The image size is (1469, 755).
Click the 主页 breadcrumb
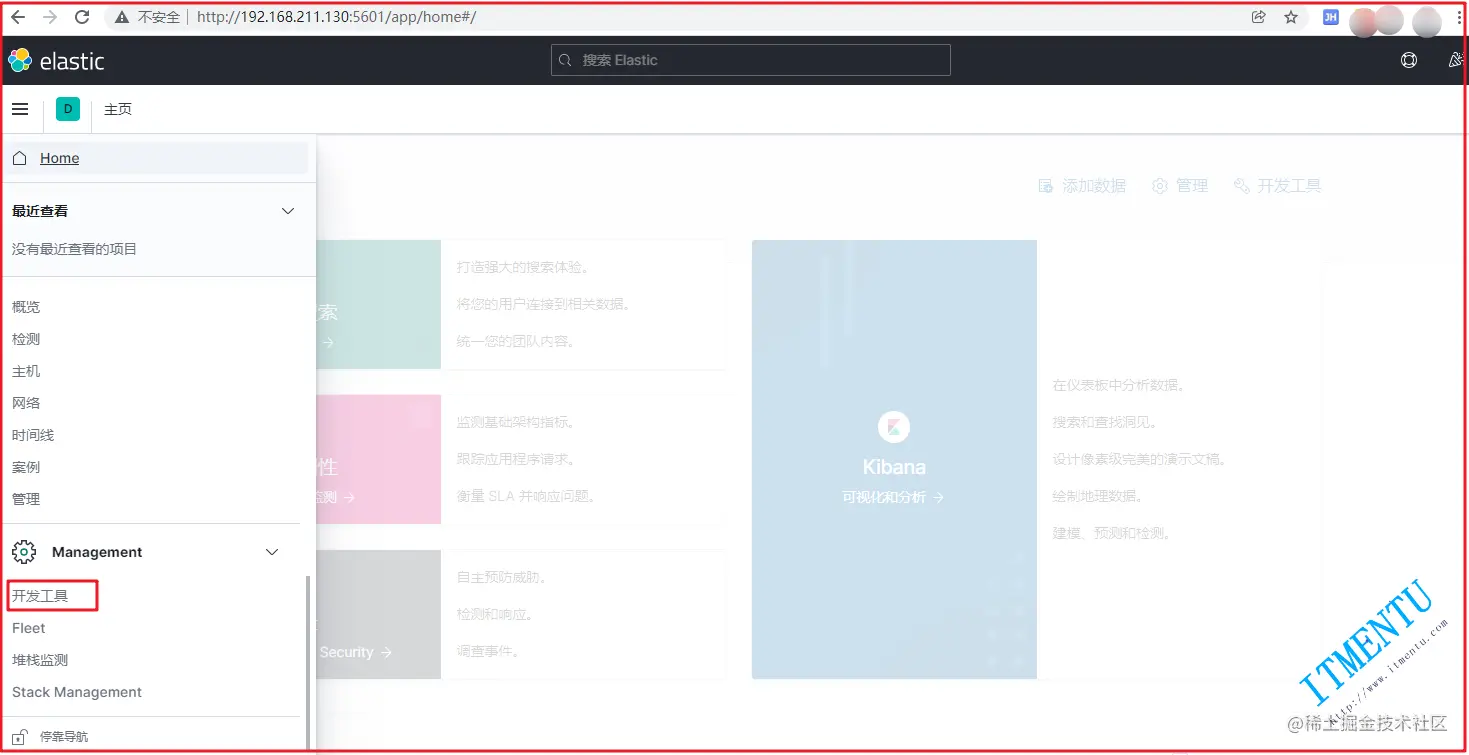[x=118, y=109]
